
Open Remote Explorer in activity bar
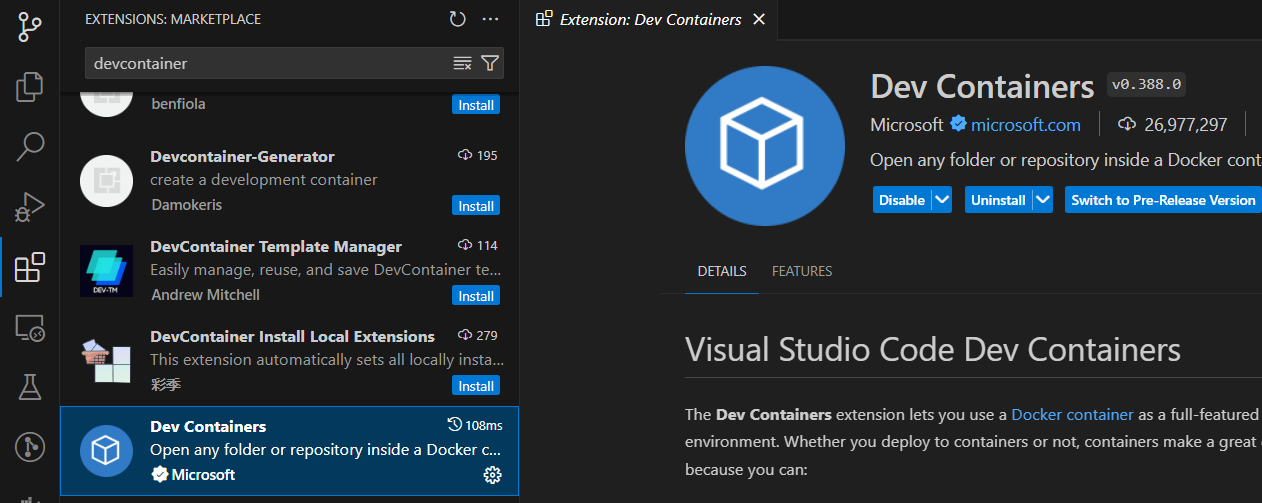30,327
